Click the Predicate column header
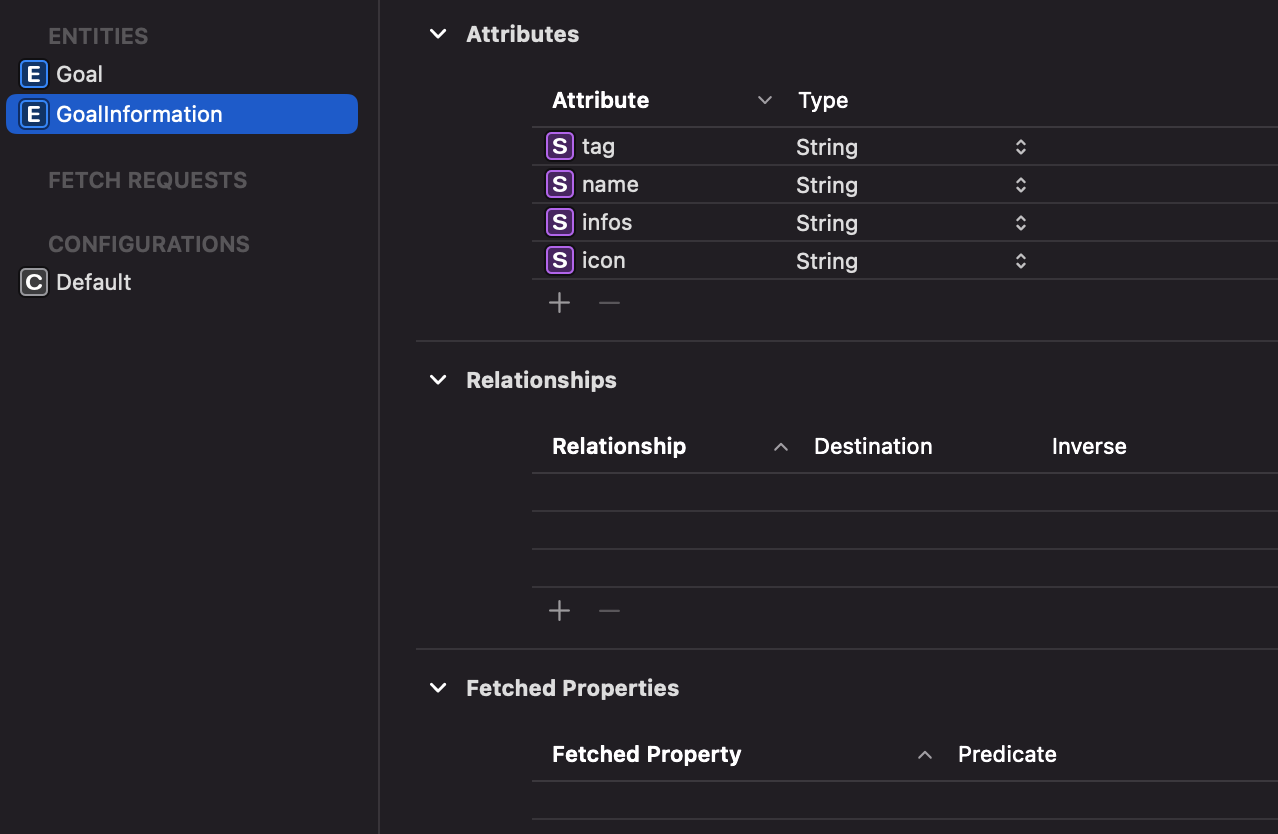The width and height of the screenshot is (1278, 834). tap(1007, 754)
